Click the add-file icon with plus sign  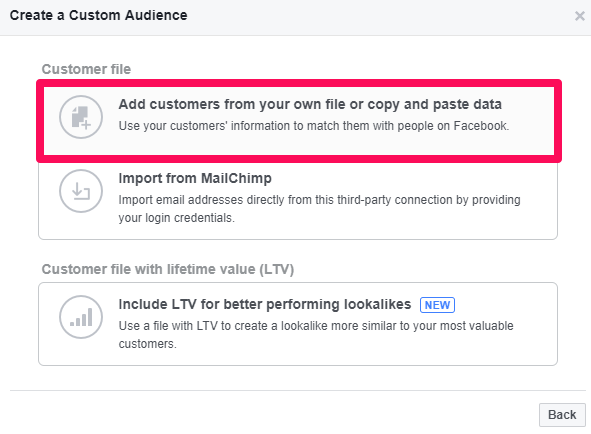81,117
